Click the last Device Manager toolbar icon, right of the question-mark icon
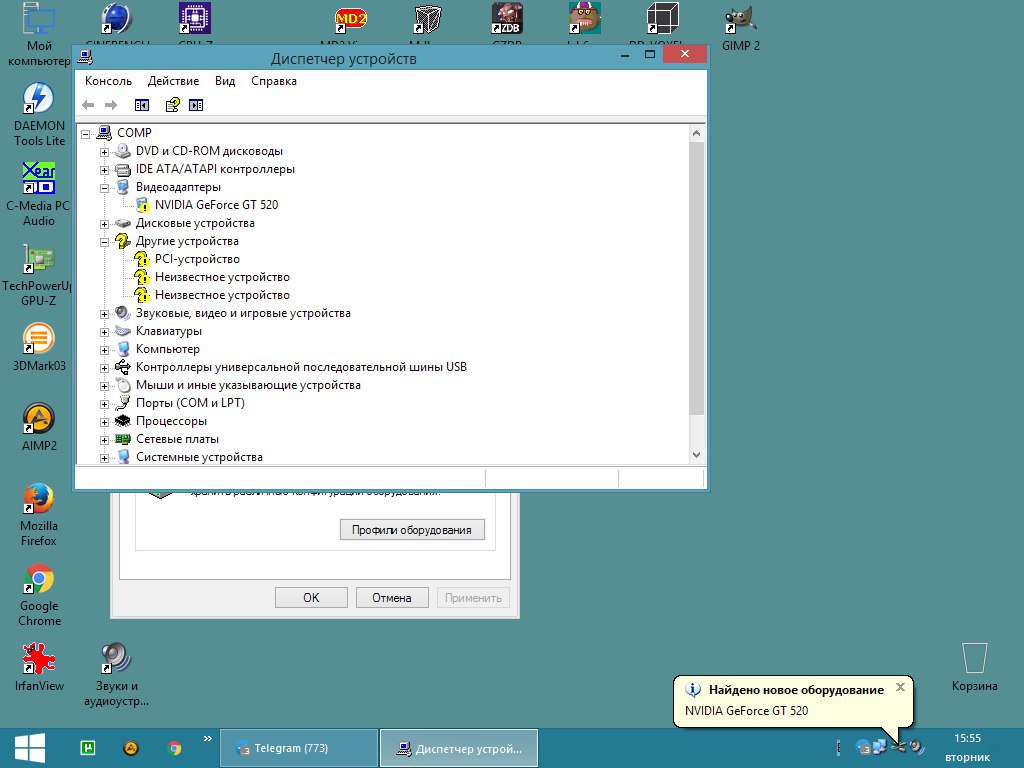 pos(196,105)
